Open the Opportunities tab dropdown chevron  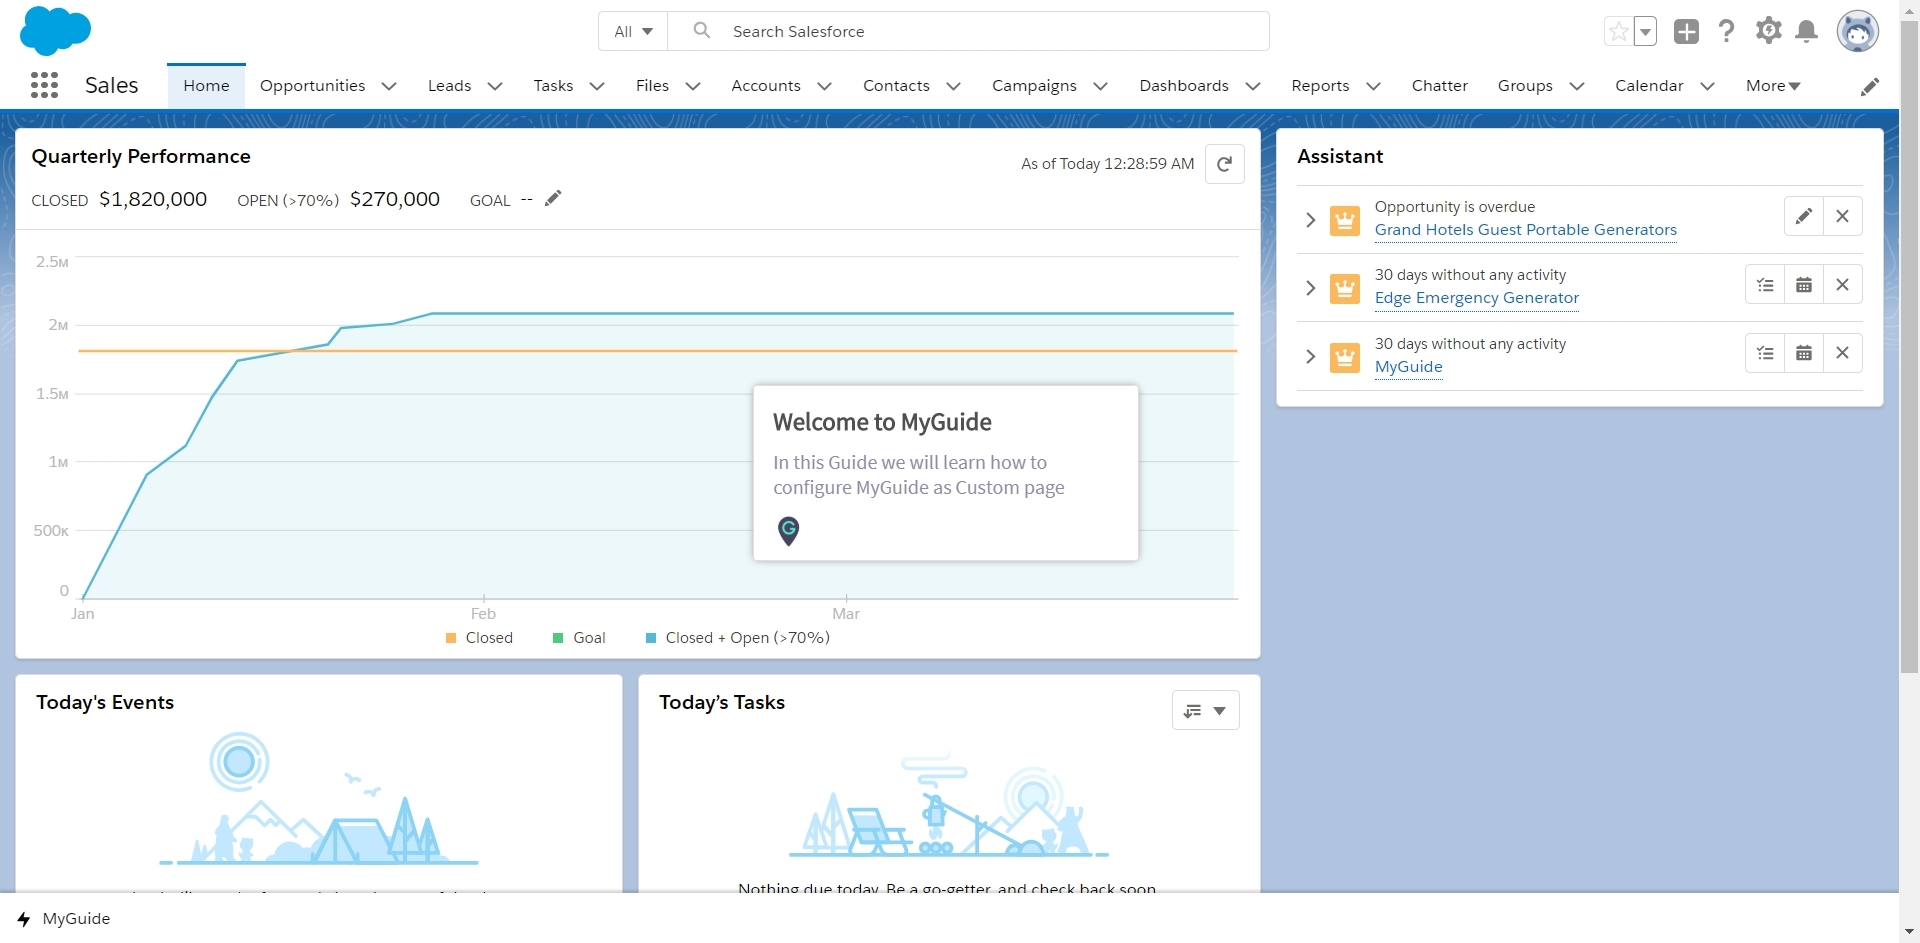pyautogui.click(x=389, y=87)
